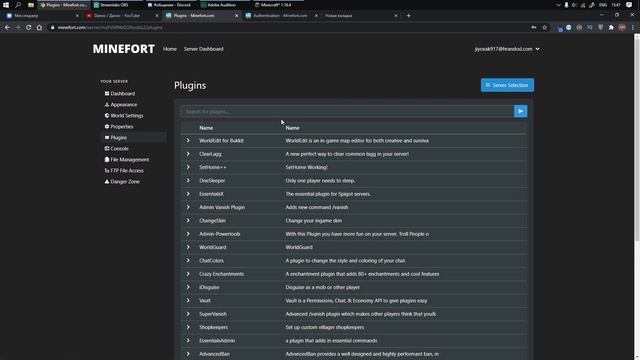Click the plugin search submit button
This screenshot has height=360, width=640.
tap(520, 111)
